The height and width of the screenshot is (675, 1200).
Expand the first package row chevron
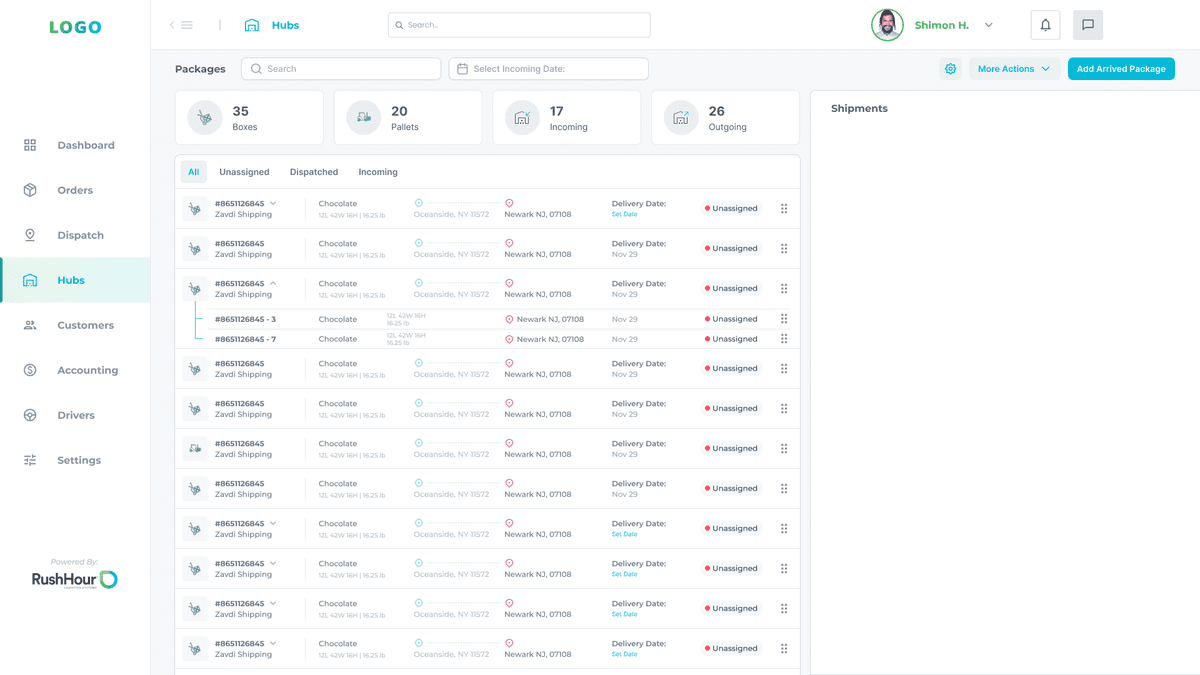tap(273, 203)
